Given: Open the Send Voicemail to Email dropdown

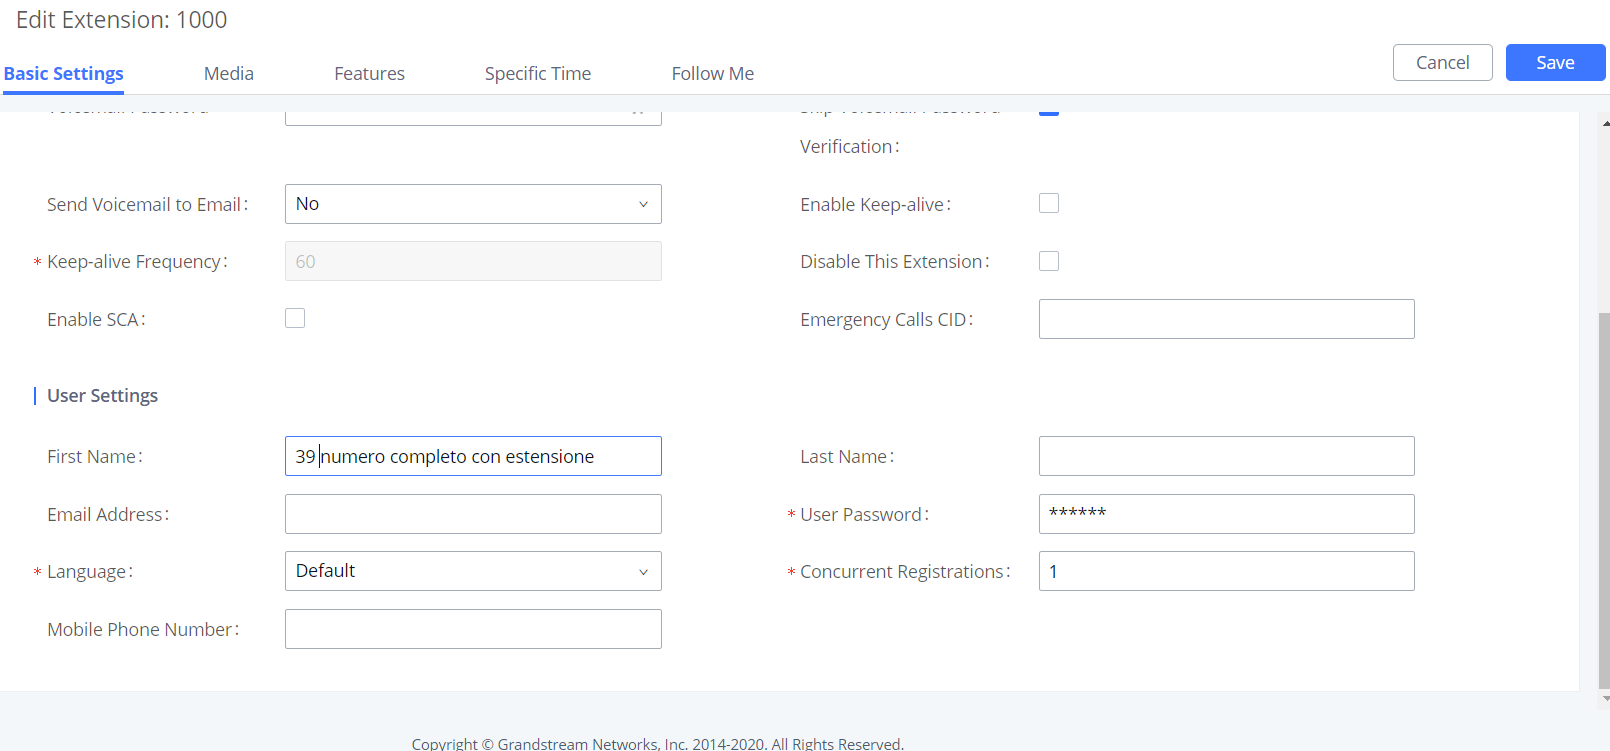Looking at the screenshot, I should 473,204.
